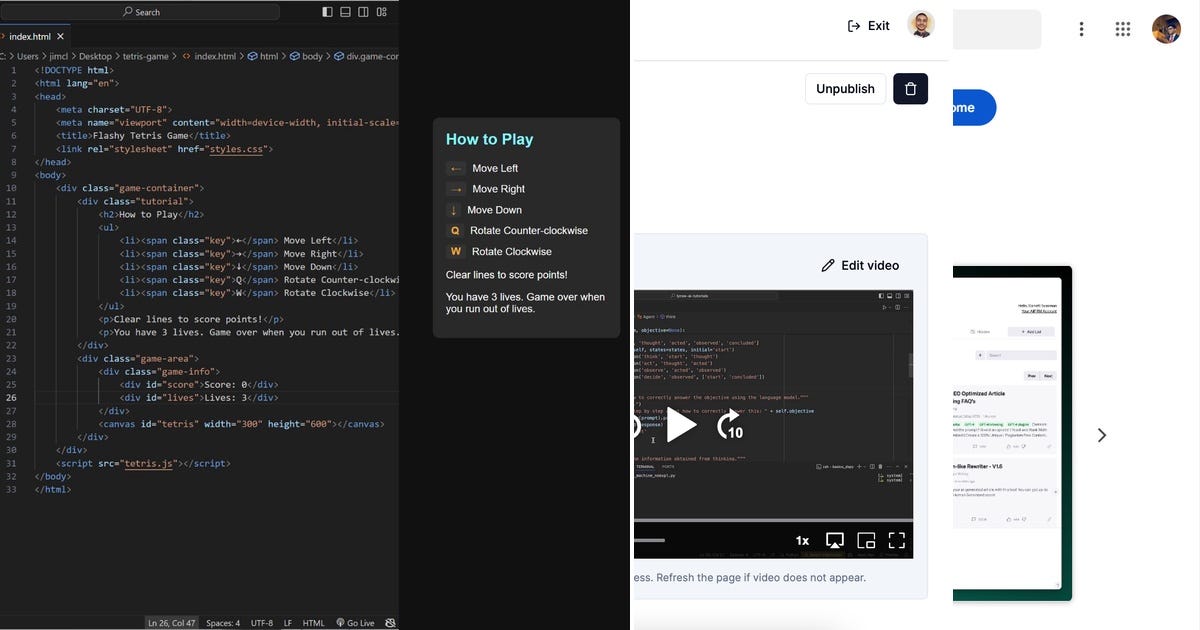Toggle the bottom panel layout icon

(x=343, y=10)
